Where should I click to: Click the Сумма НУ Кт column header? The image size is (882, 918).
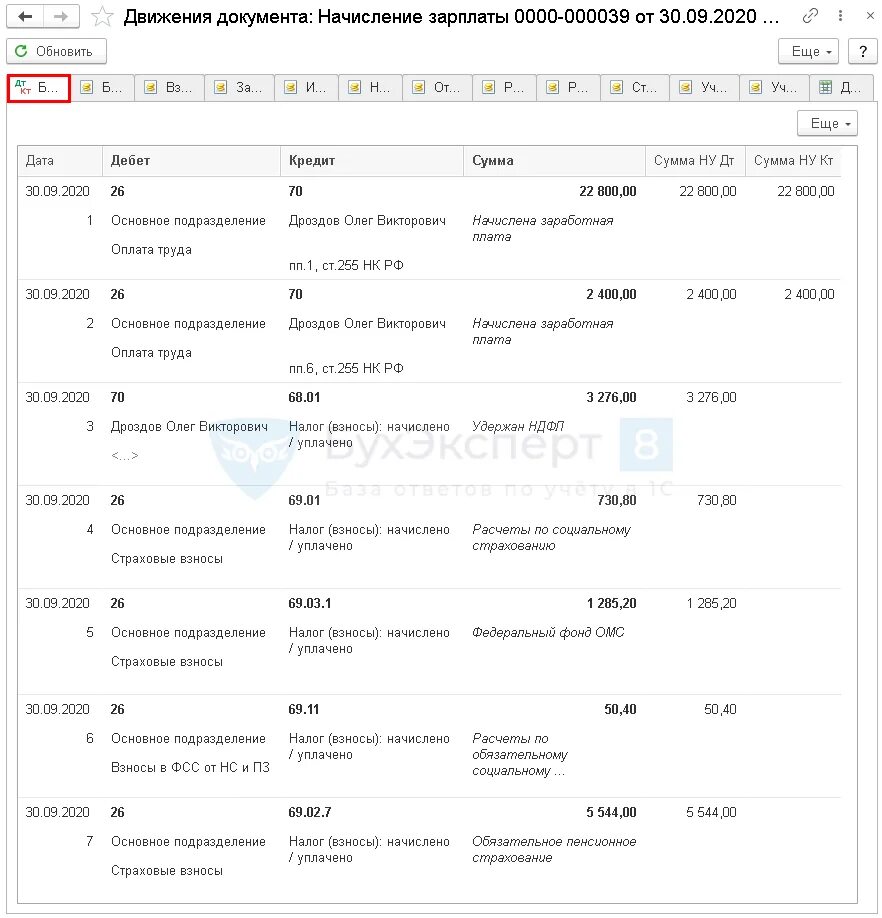click(794, 161)
